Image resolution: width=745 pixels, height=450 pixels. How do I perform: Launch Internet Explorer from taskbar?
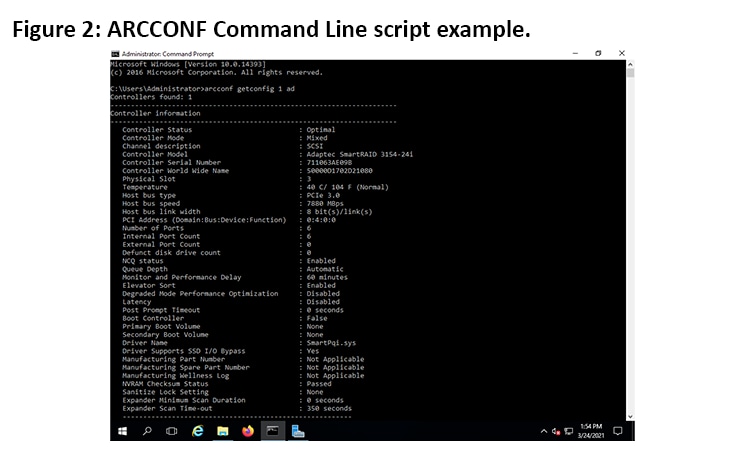click(x=197, y=431)
